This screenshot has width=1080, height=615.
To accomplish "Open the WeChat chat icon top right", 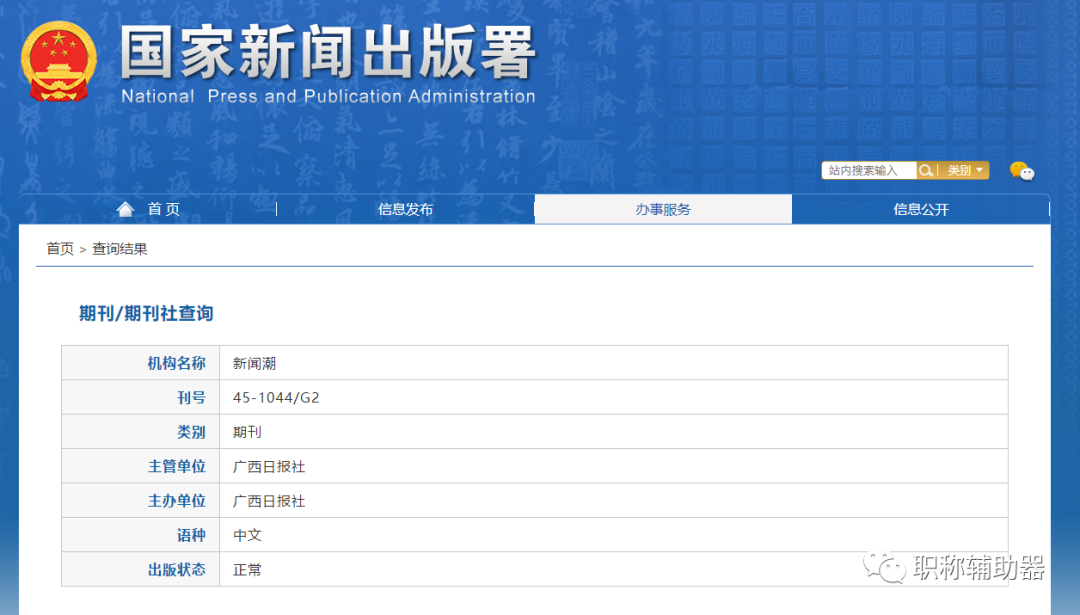I will 1024,170.
